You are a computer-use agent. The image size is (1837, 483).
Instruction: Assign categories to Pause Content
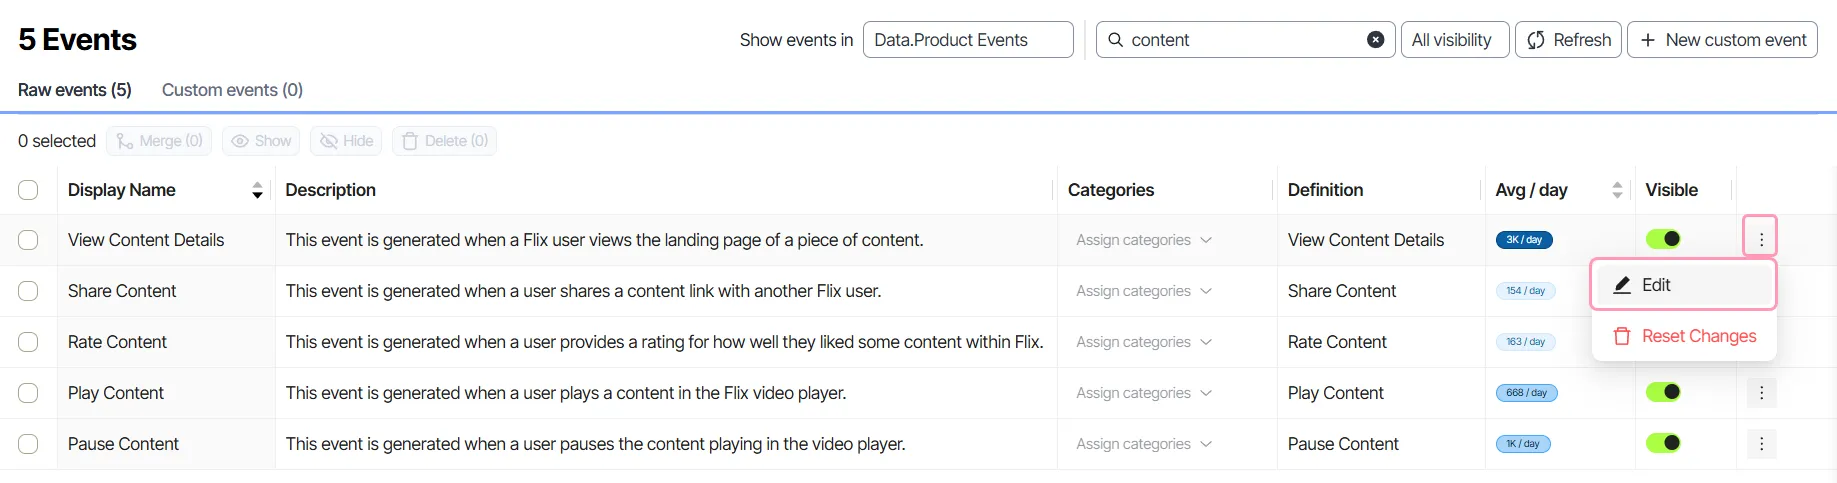(x=1144, y=444)
